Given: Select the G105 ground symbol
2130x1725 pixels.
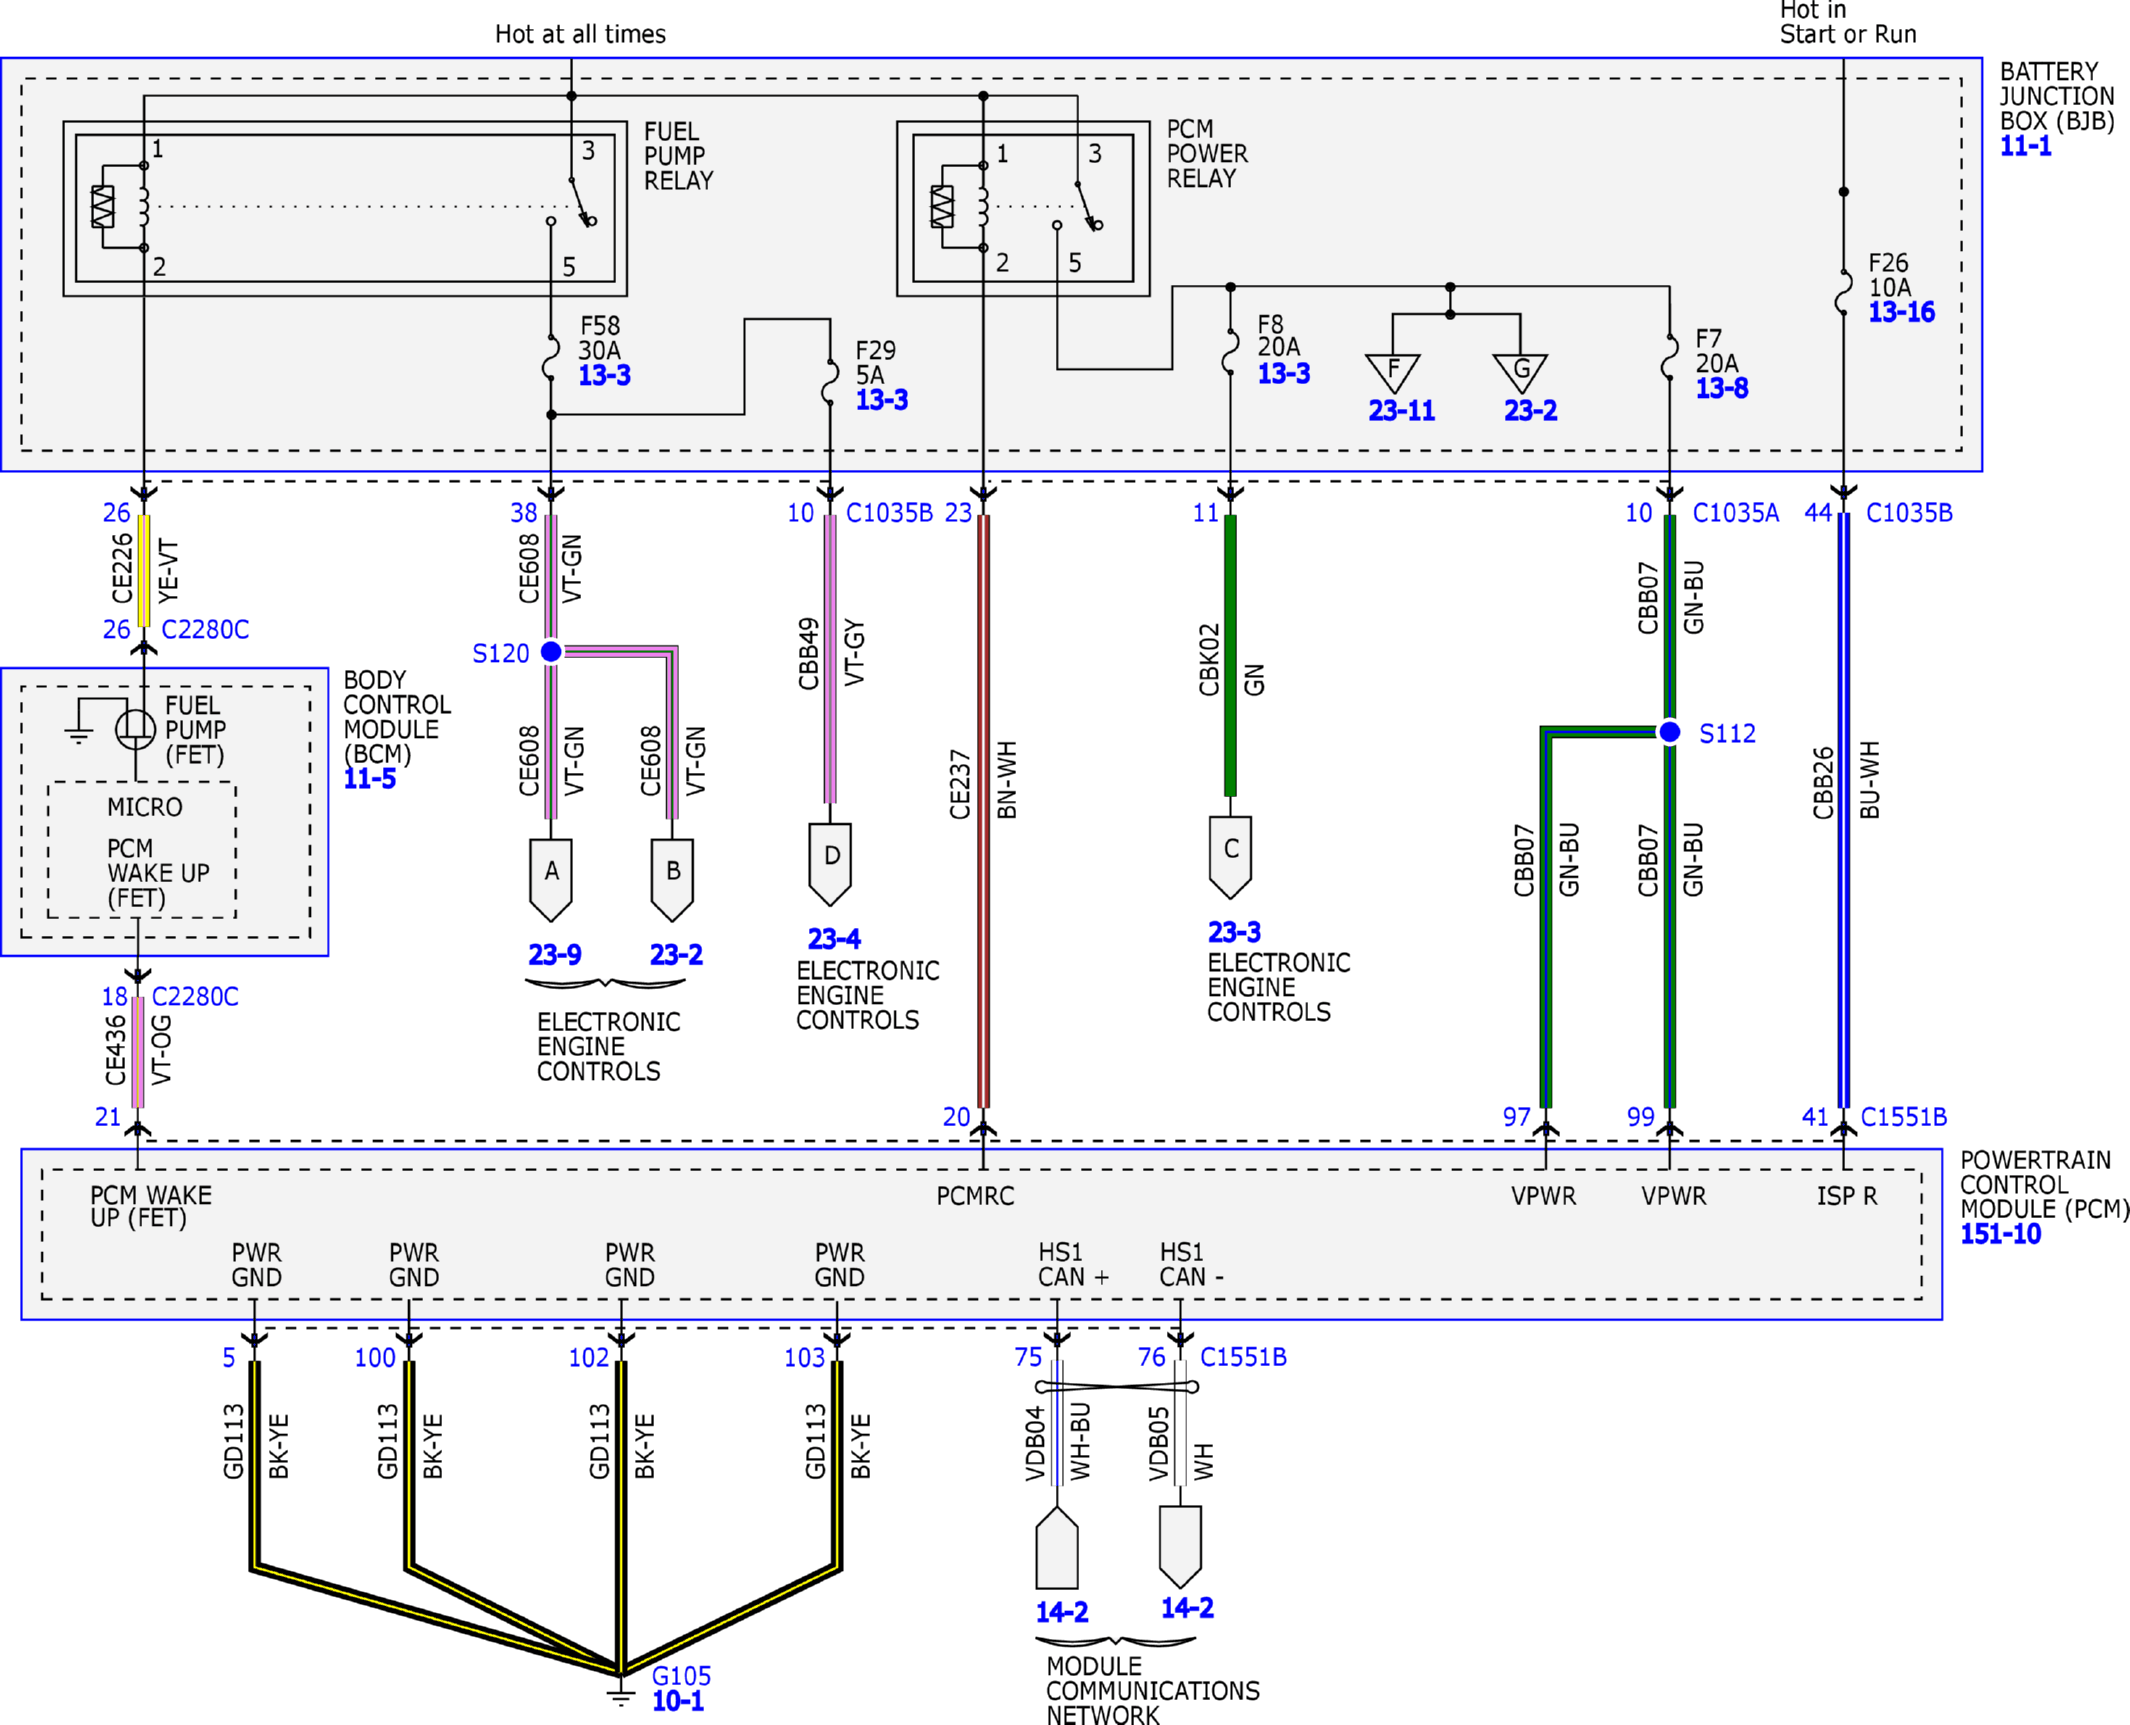Looking at the screenshot, I should point(620,1694).
